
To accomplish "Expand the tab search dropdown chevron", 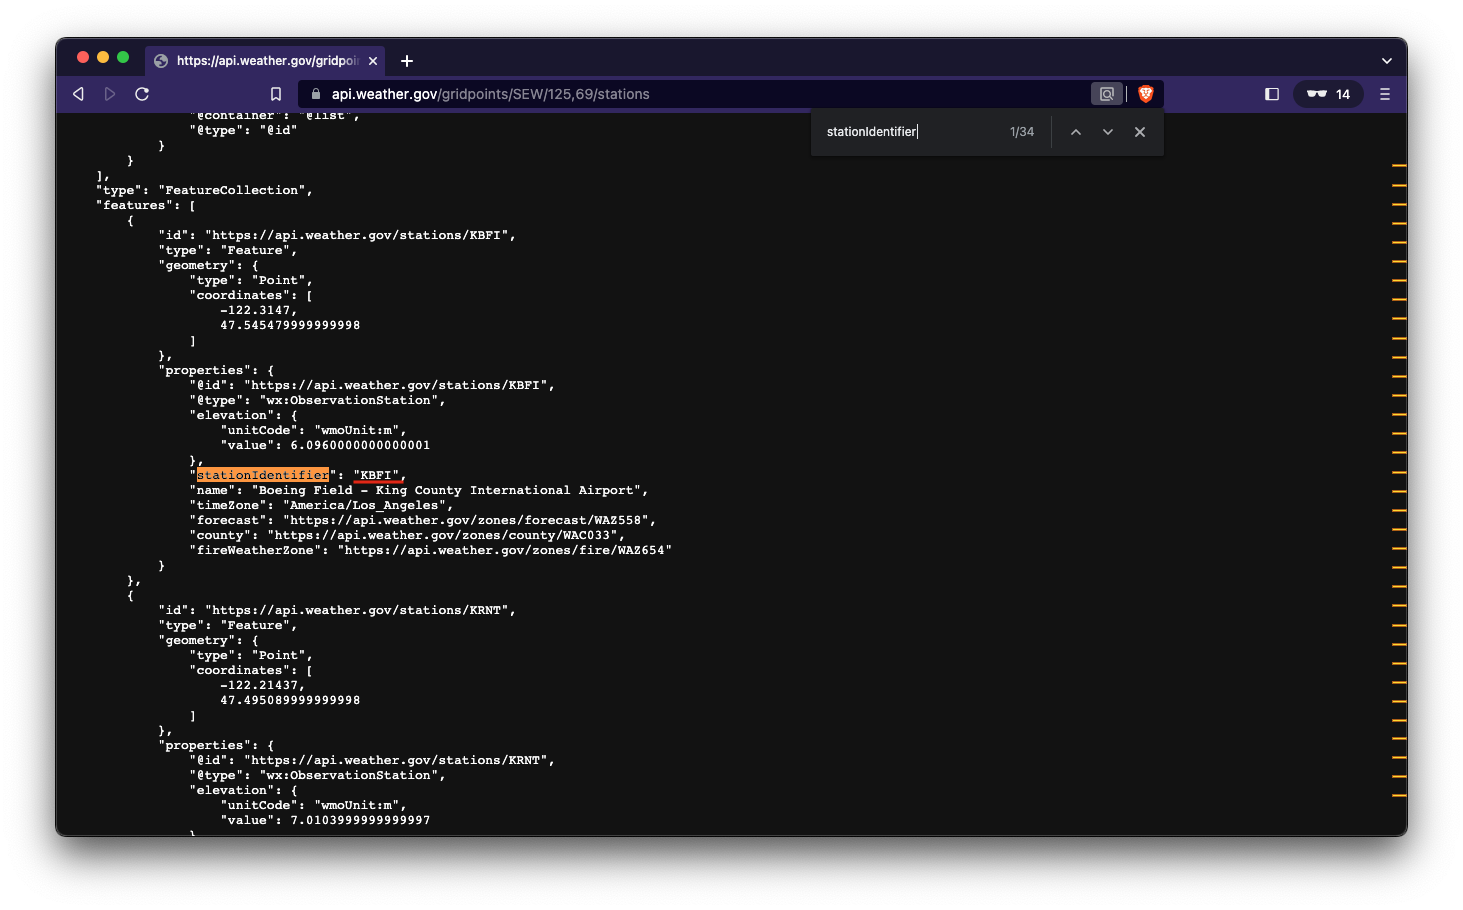I will (1386, 61).
